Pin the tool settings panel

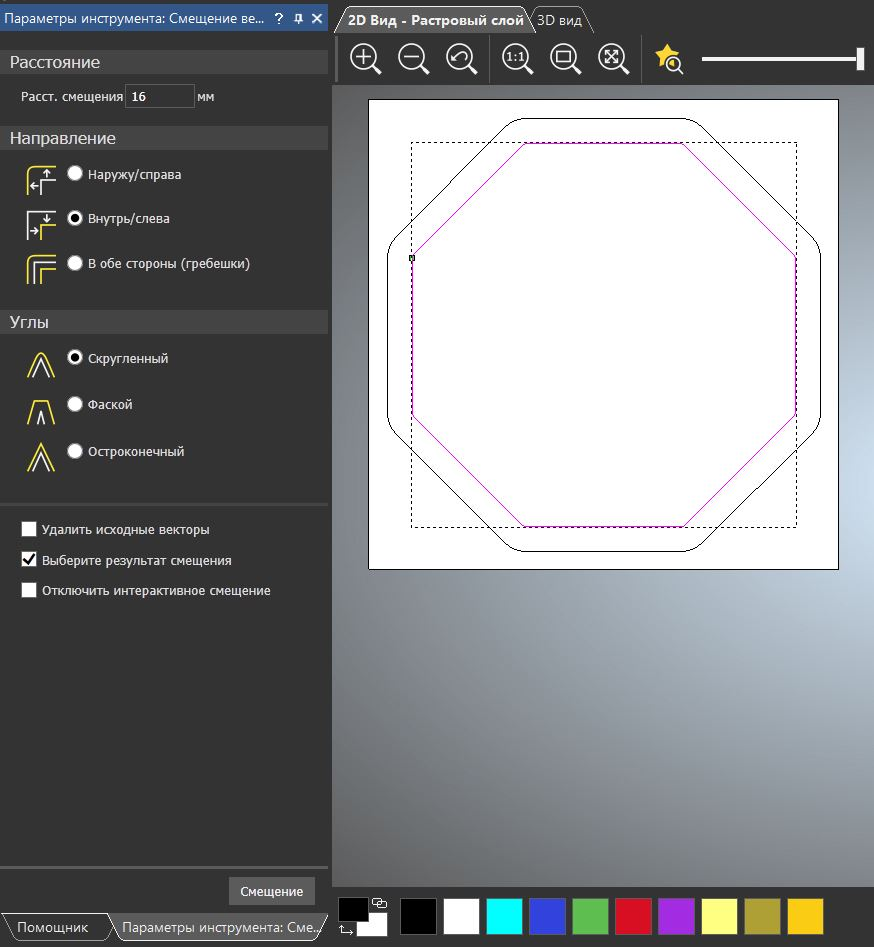click(298, 18)
